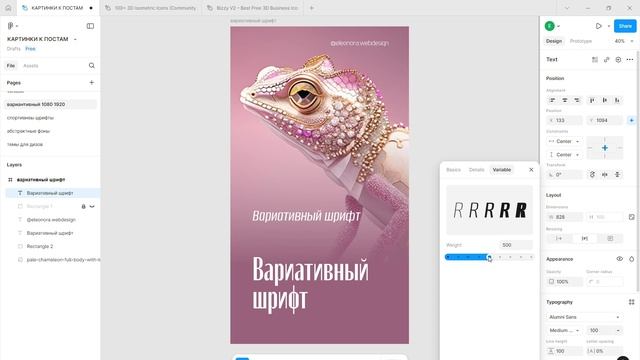Viewport: 640px width, 360px height.
Task: Add a new page with plus
Action: (91, 82)
